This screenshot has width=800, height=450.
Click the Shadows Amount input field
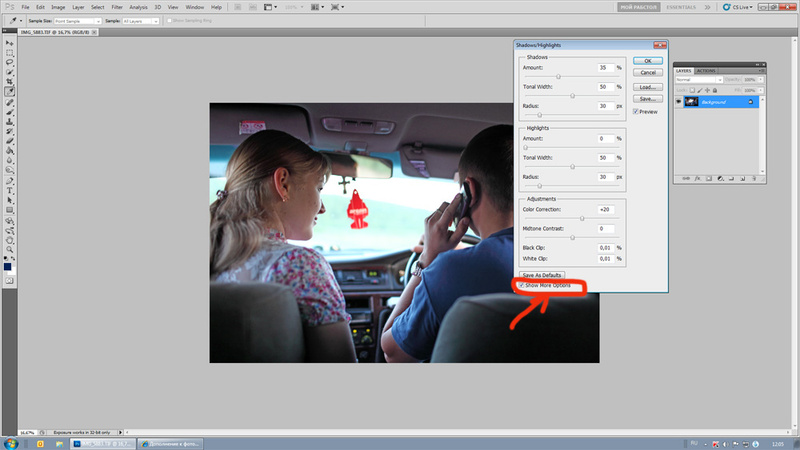604,67
